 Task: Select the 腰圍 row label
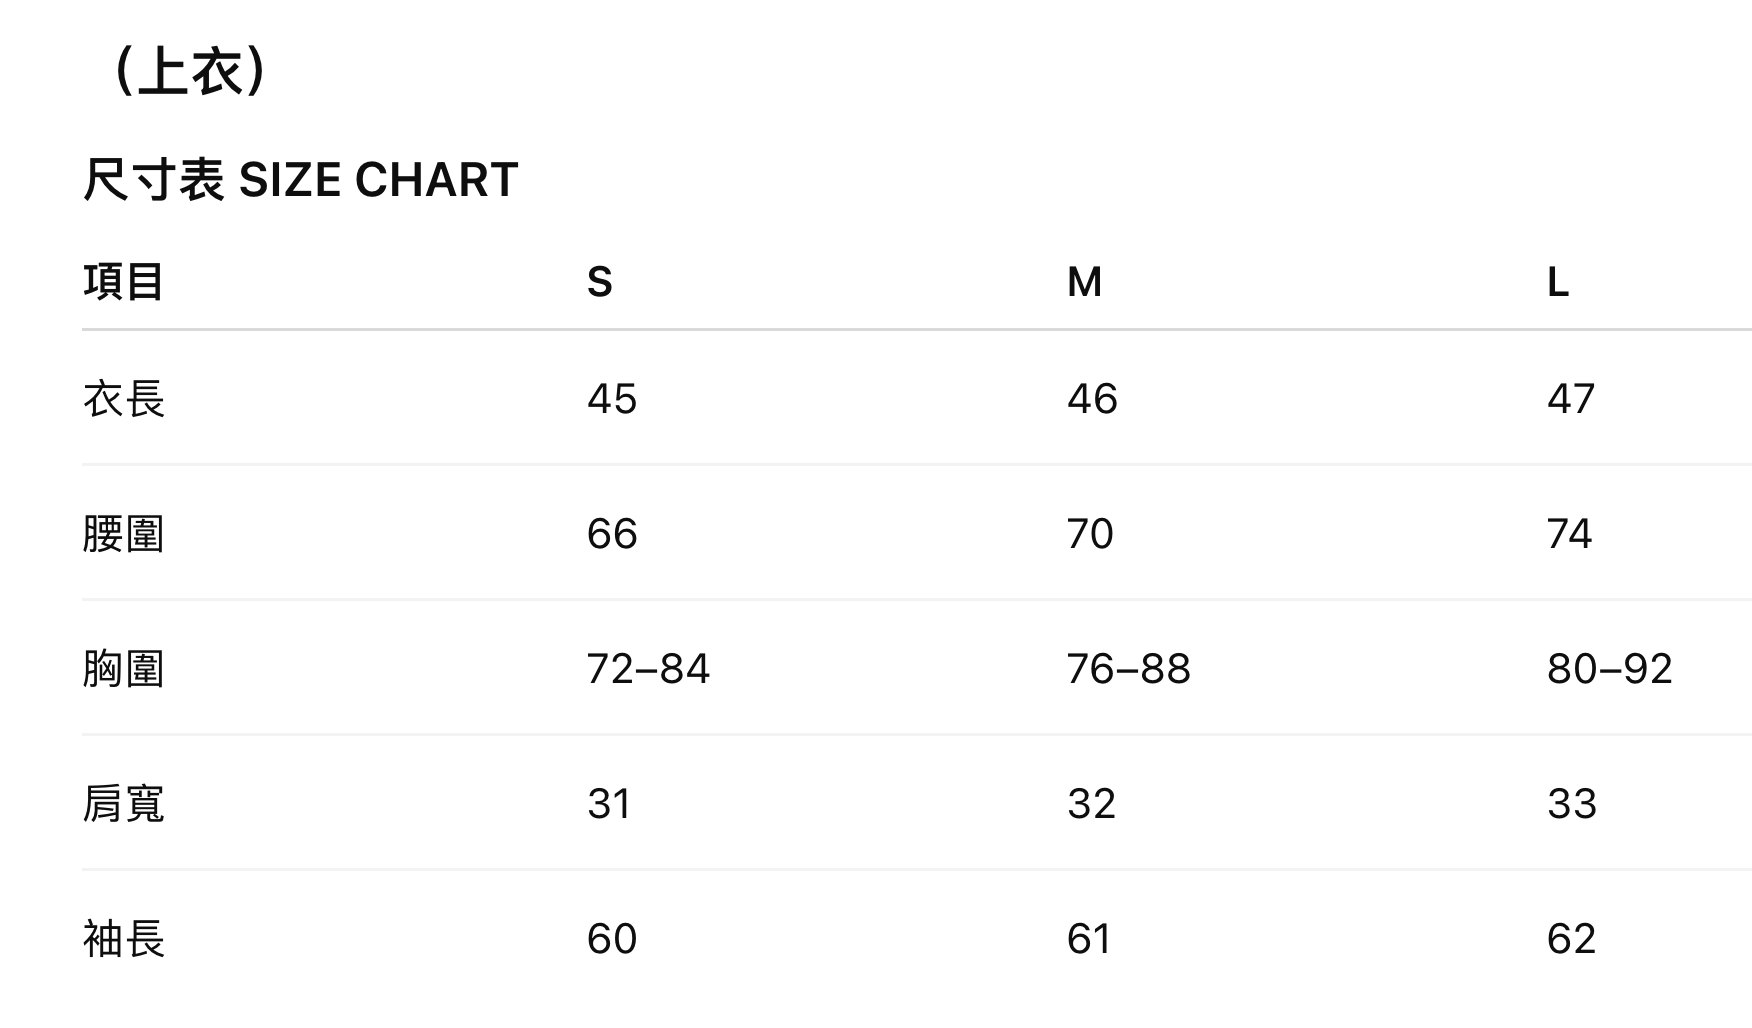(123, 534)
